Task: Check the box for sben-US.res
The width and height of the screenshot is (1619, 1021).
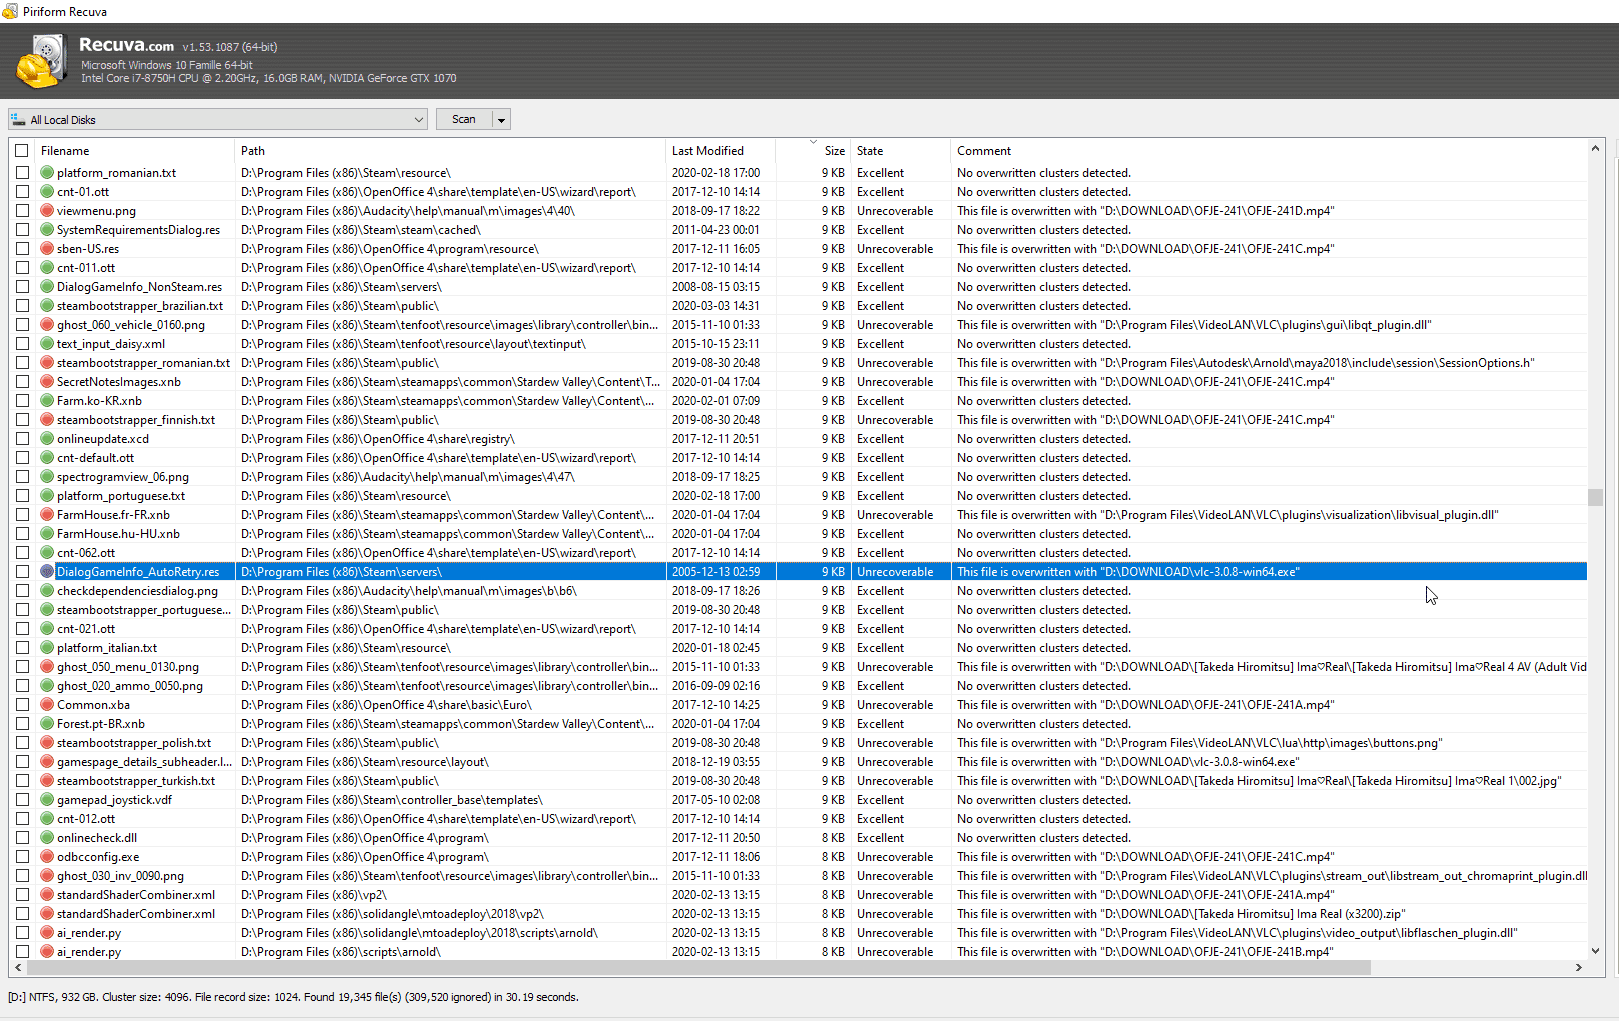Action: point(22,249)
